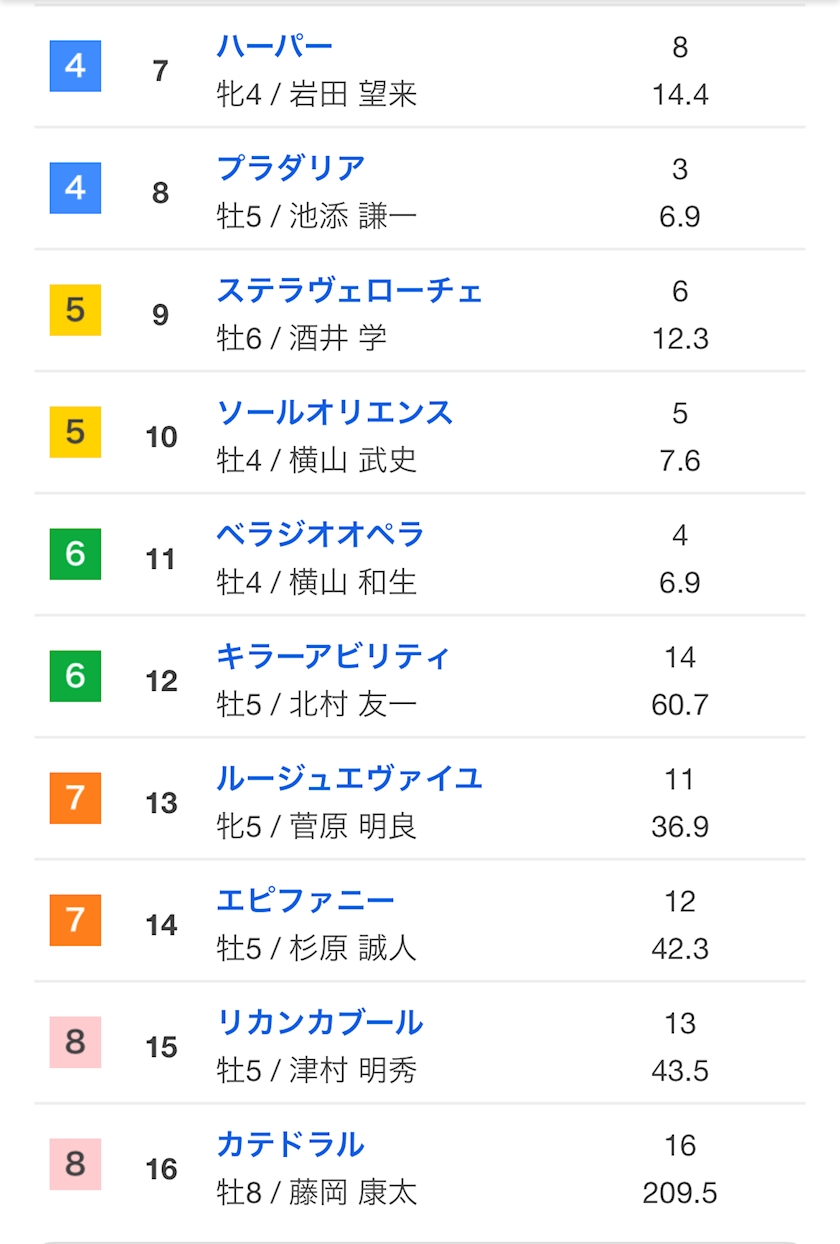Click yellow bracket 5 badge beside ステラヴェローチェ
Image resolution: width=840 pixels, height=1244 pixels.
tap(75, 310)
